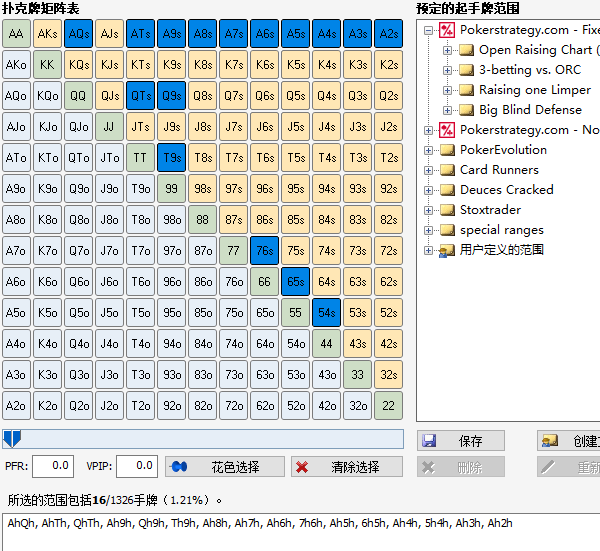Deselect the 76s hand cell
This screenshot has width=600, height=551.
pyautogui.click(x=264, y=251)
